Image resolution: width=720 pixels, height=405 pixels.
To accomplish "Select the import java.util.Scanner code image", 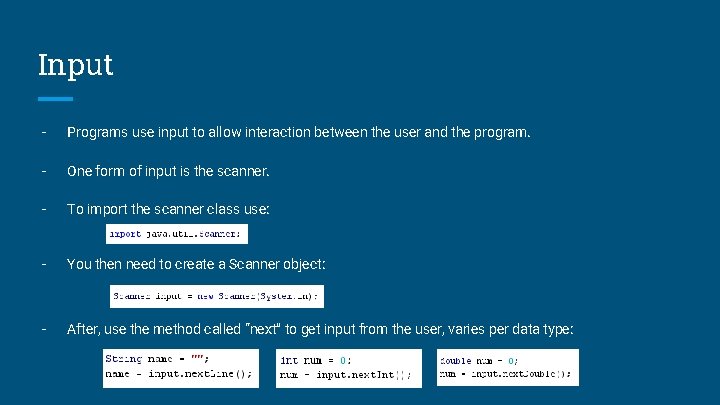I will coord(177,234).
